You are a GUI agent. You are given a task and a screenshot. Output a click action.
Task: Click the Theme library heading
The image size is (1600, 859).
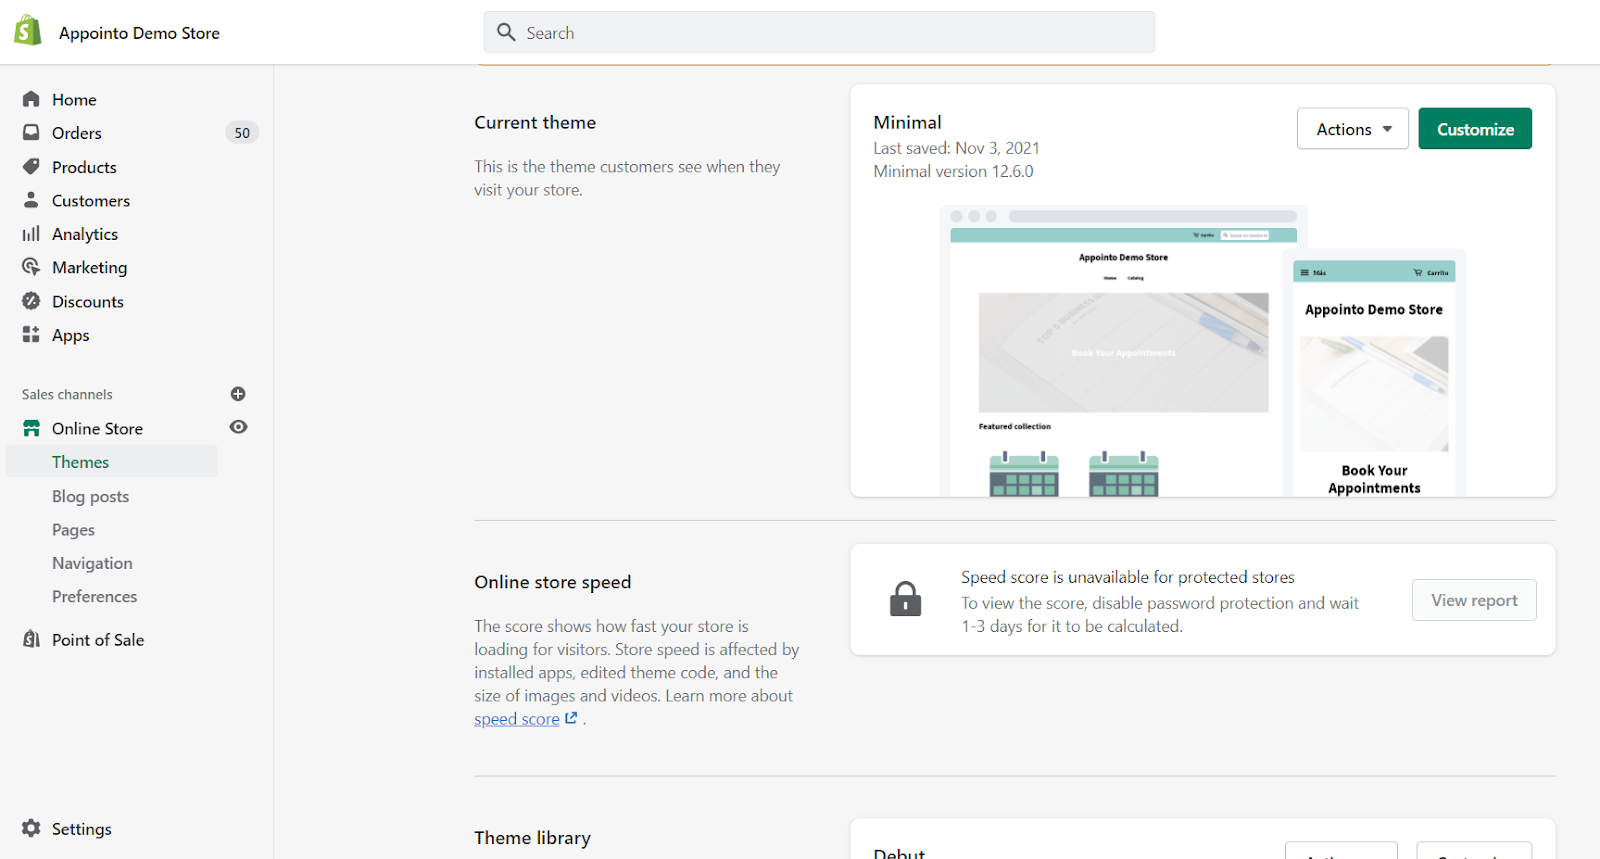[x=532, y=838]
